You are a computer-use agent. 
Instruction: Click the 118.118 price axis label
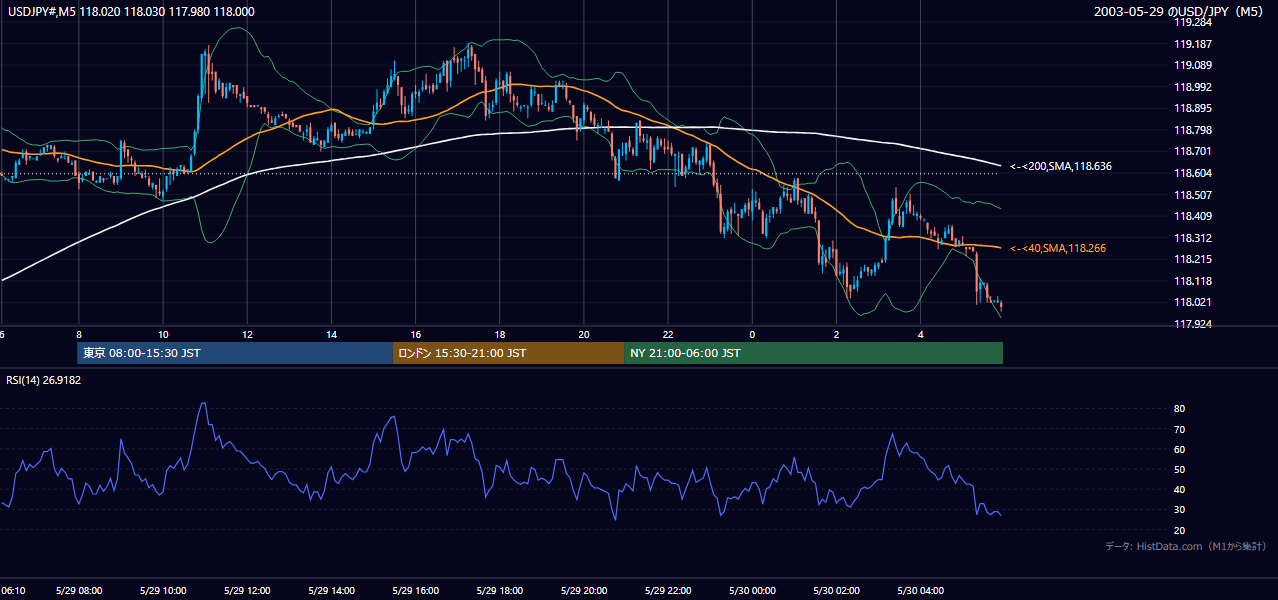click(x=1193, y=281)
